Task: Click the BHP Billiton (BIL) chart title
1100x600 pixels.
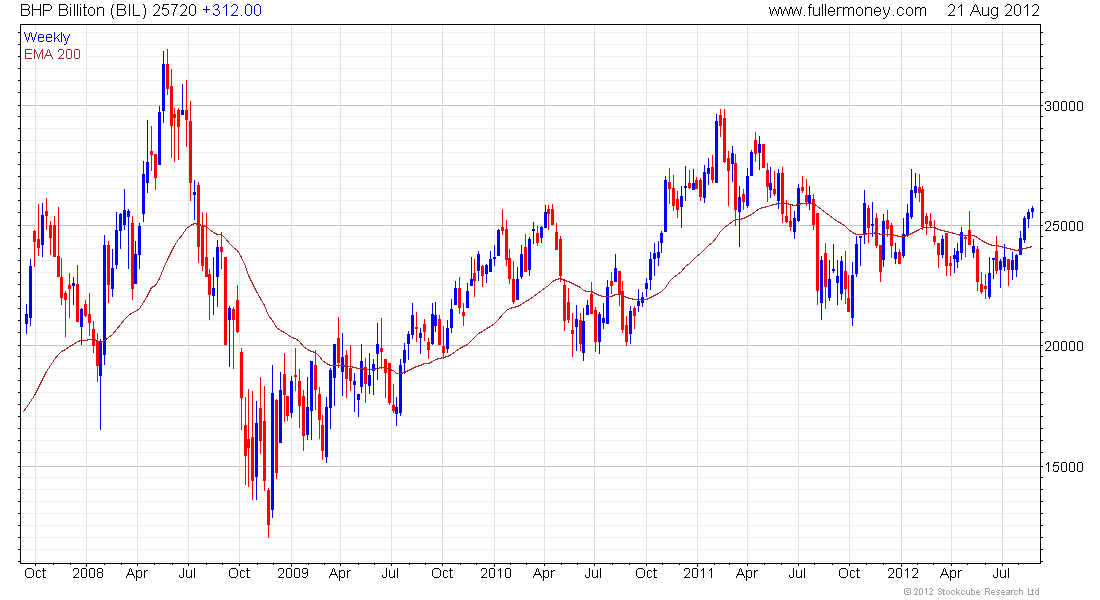Action: [x=83, y=11]
